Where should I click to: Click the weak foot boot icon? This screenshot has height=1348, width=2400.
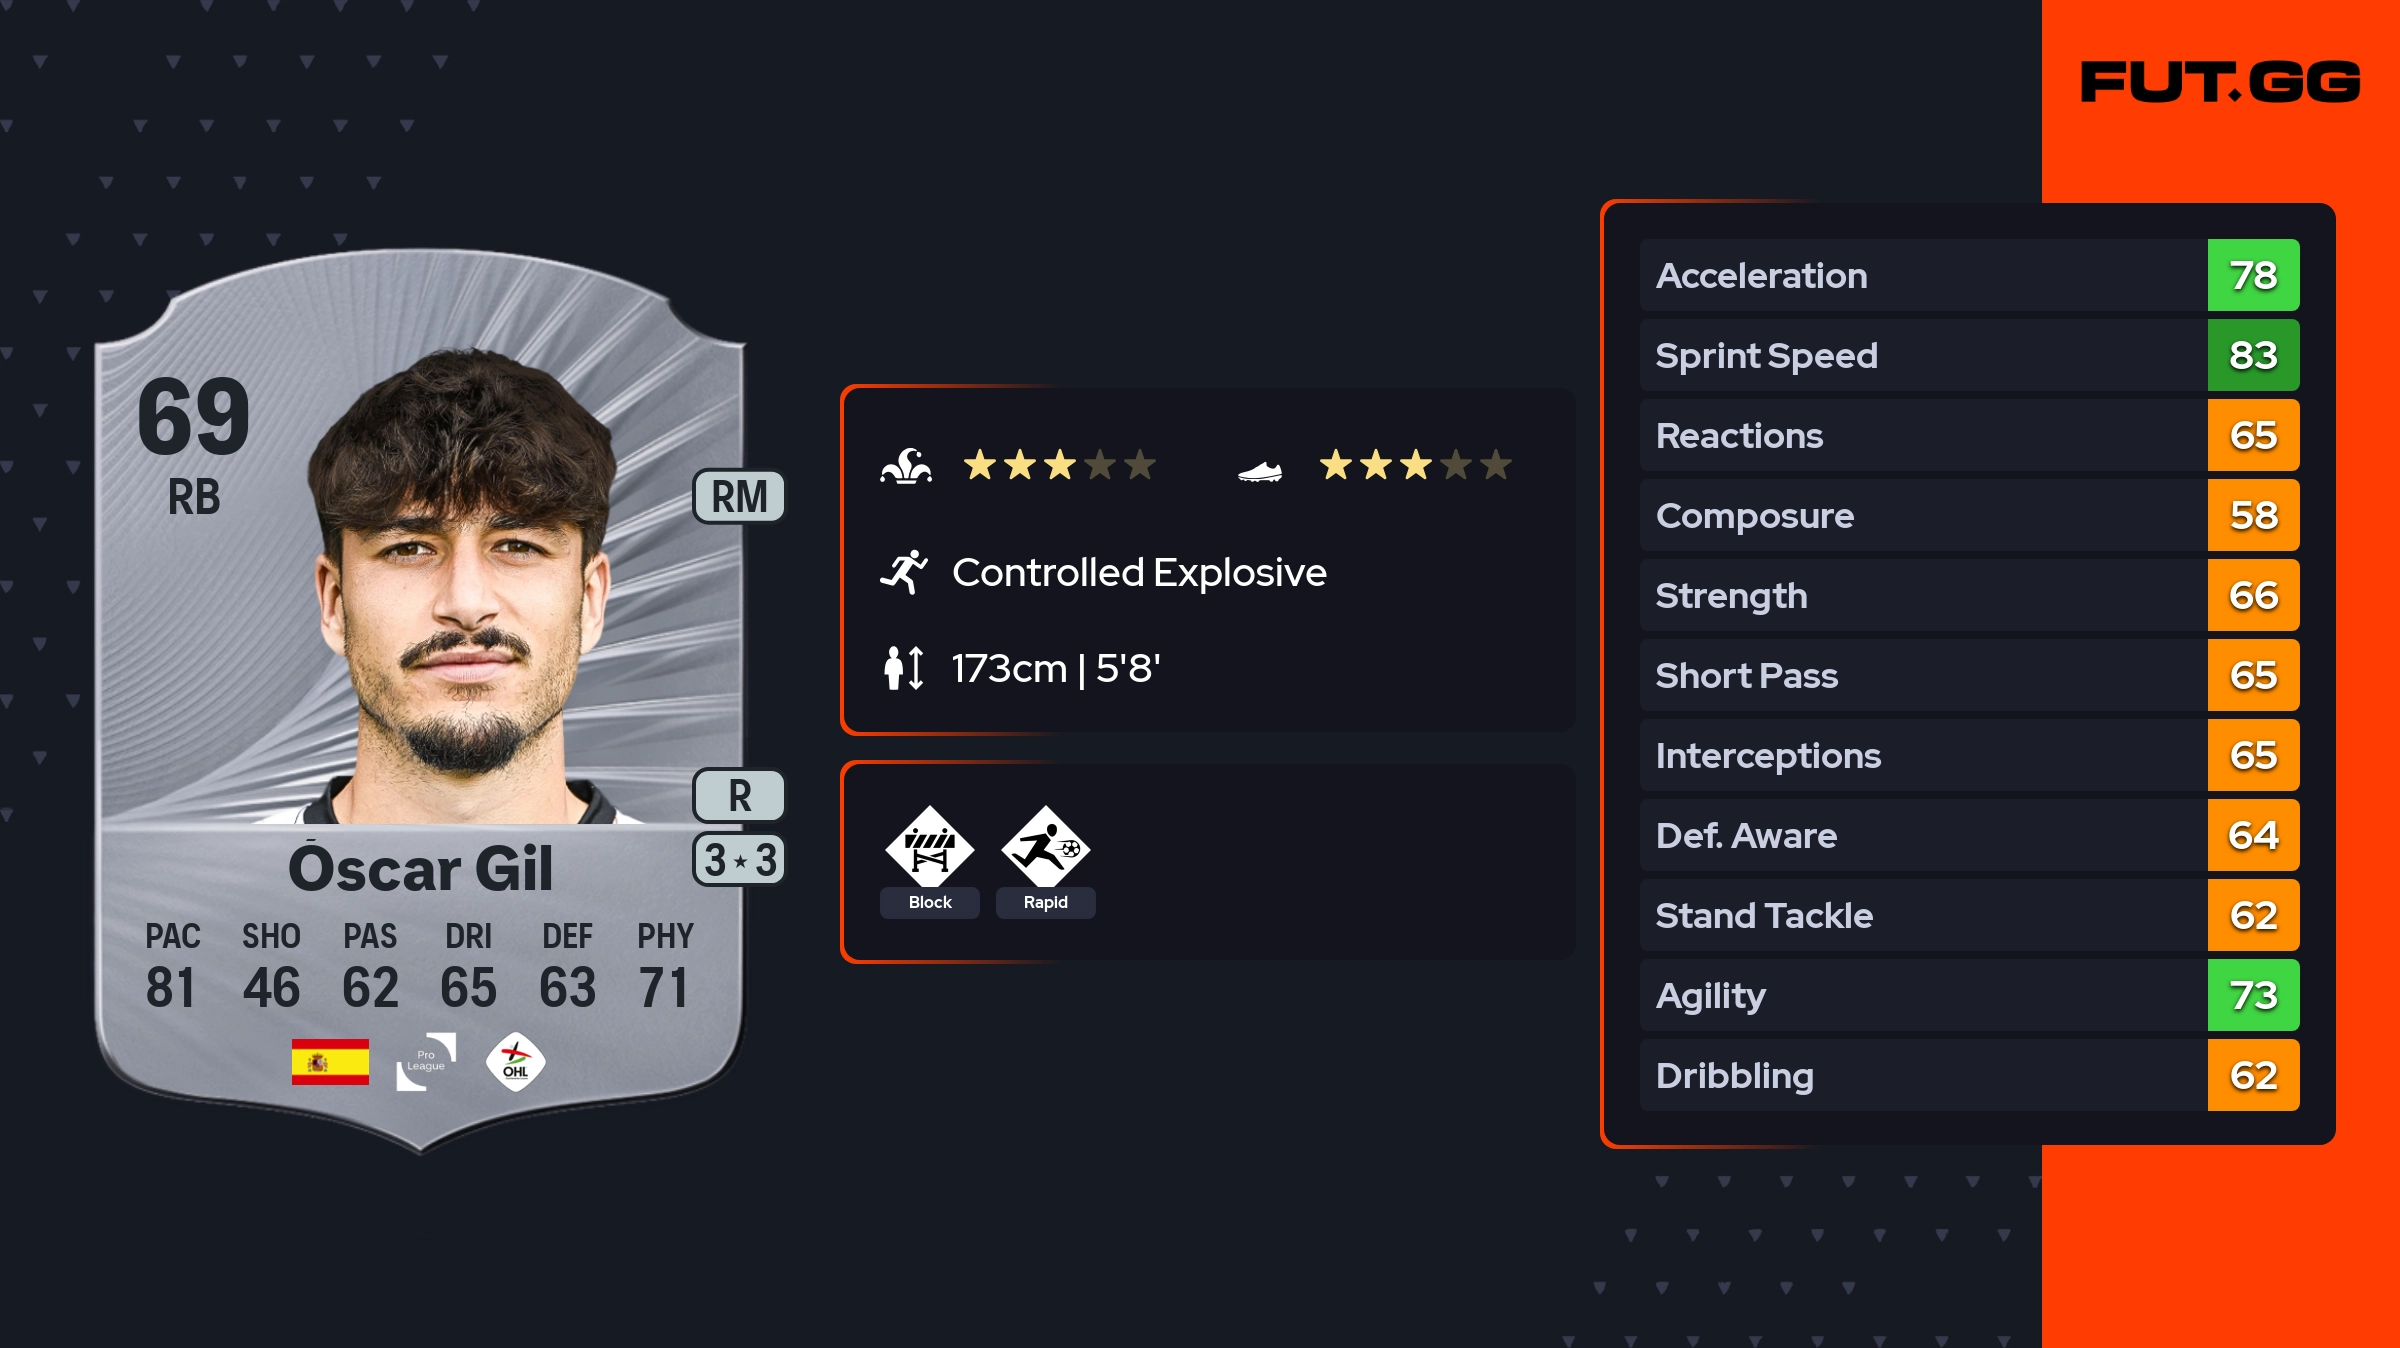tap(1260, 470)
